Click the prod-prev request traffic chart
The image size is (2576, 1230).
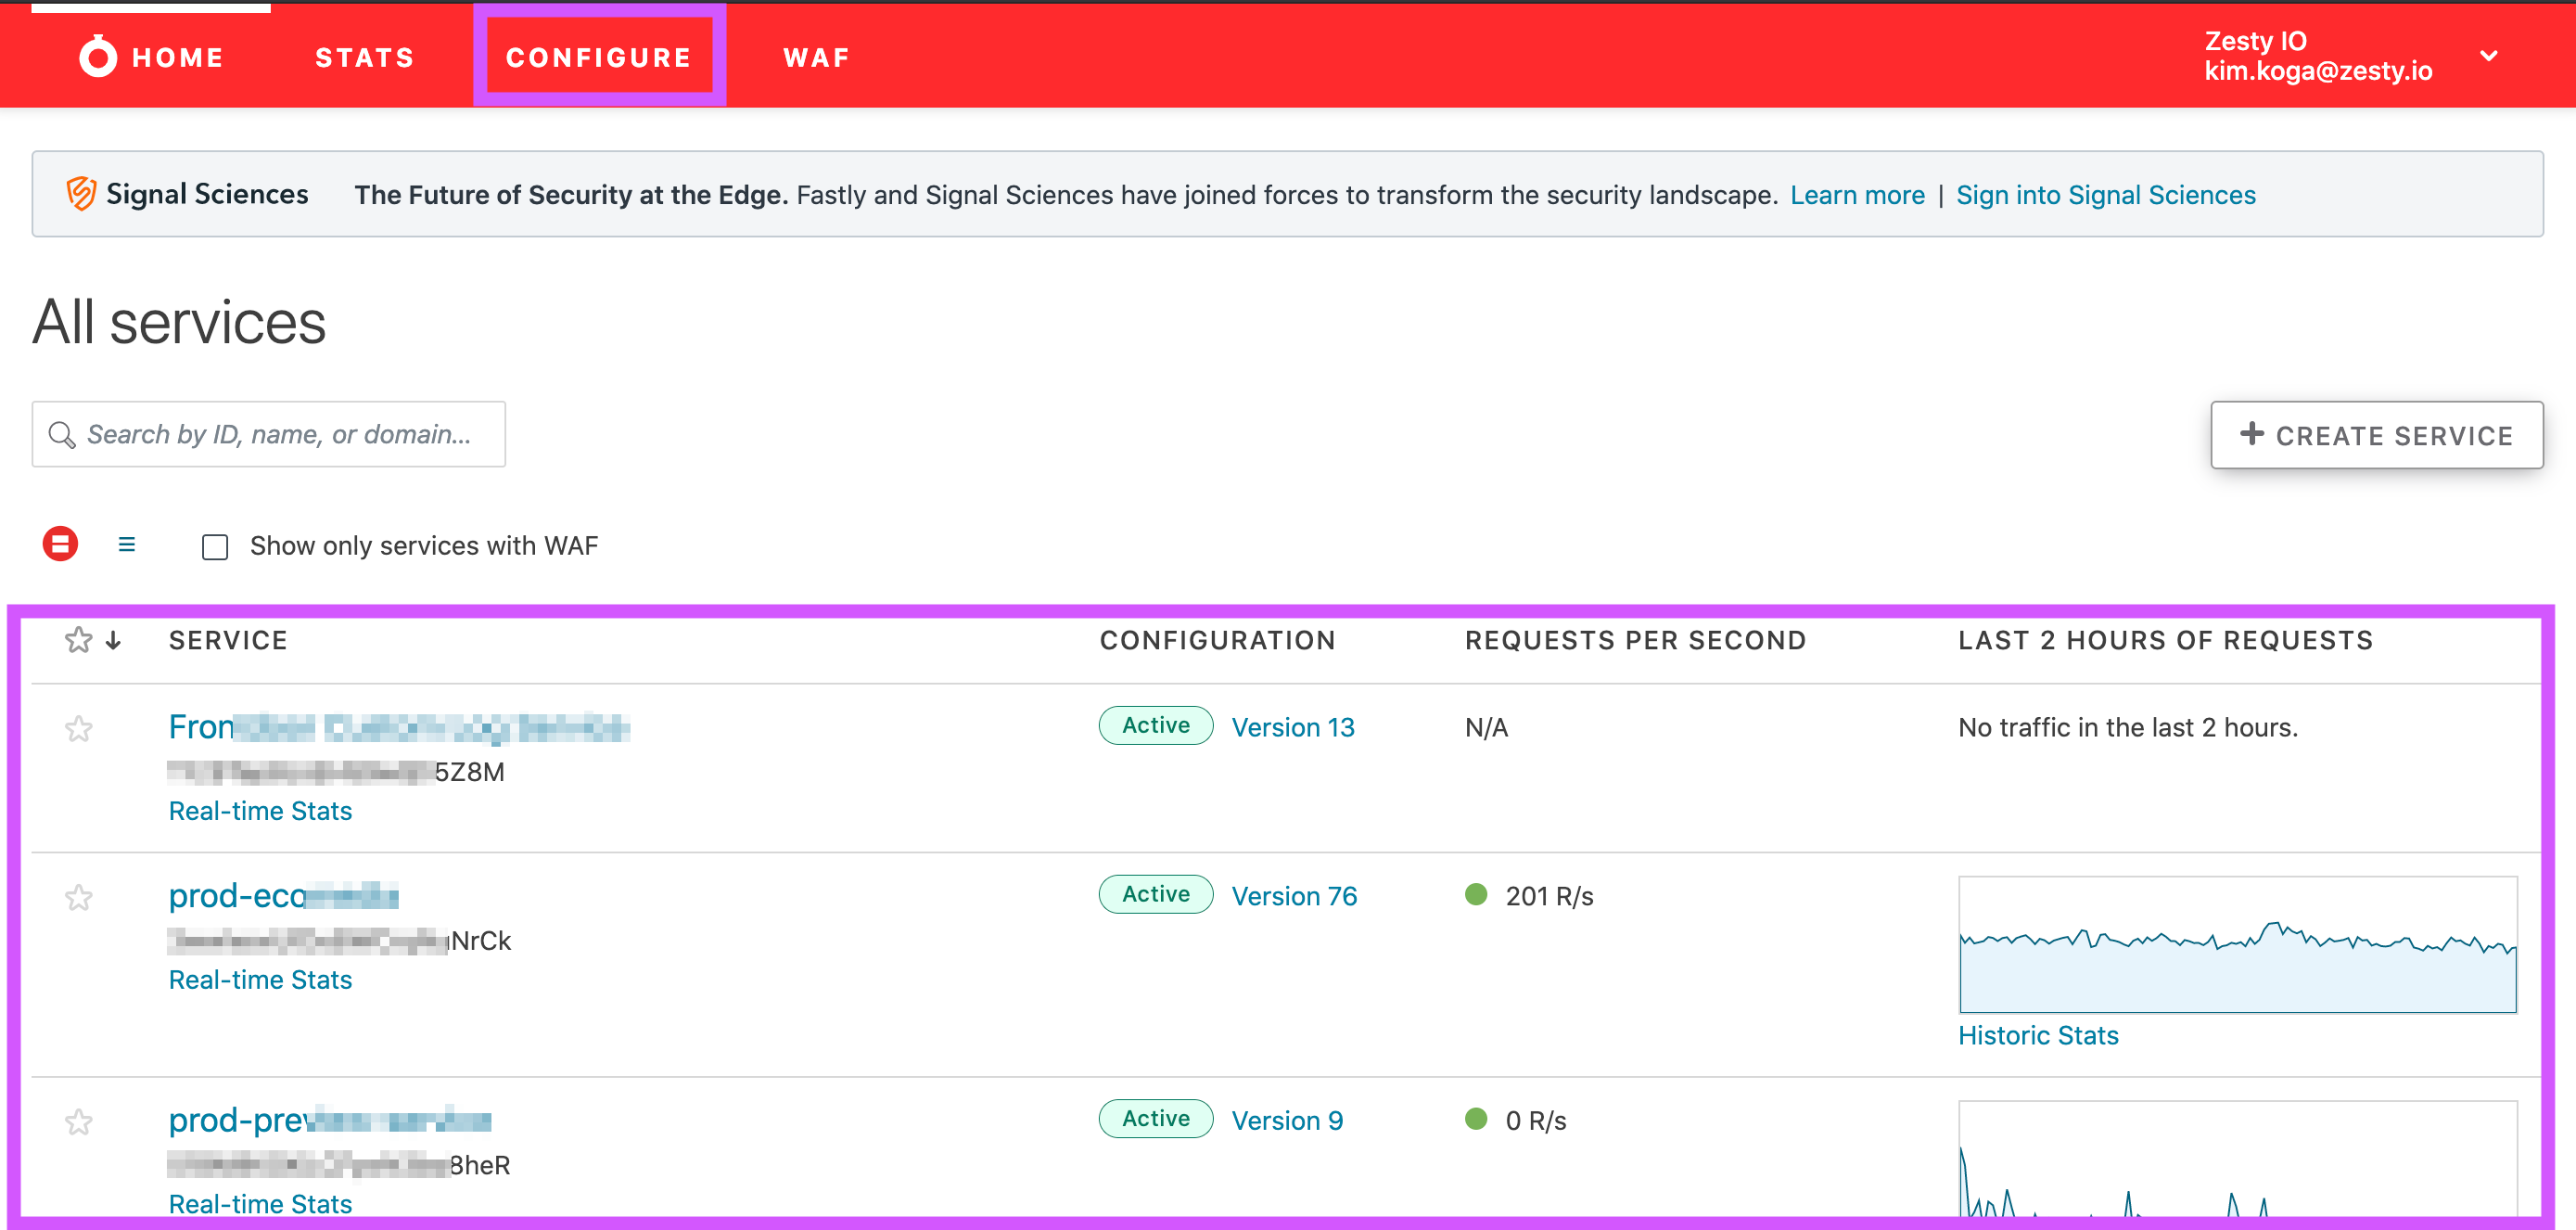tap(2237, 1160)
